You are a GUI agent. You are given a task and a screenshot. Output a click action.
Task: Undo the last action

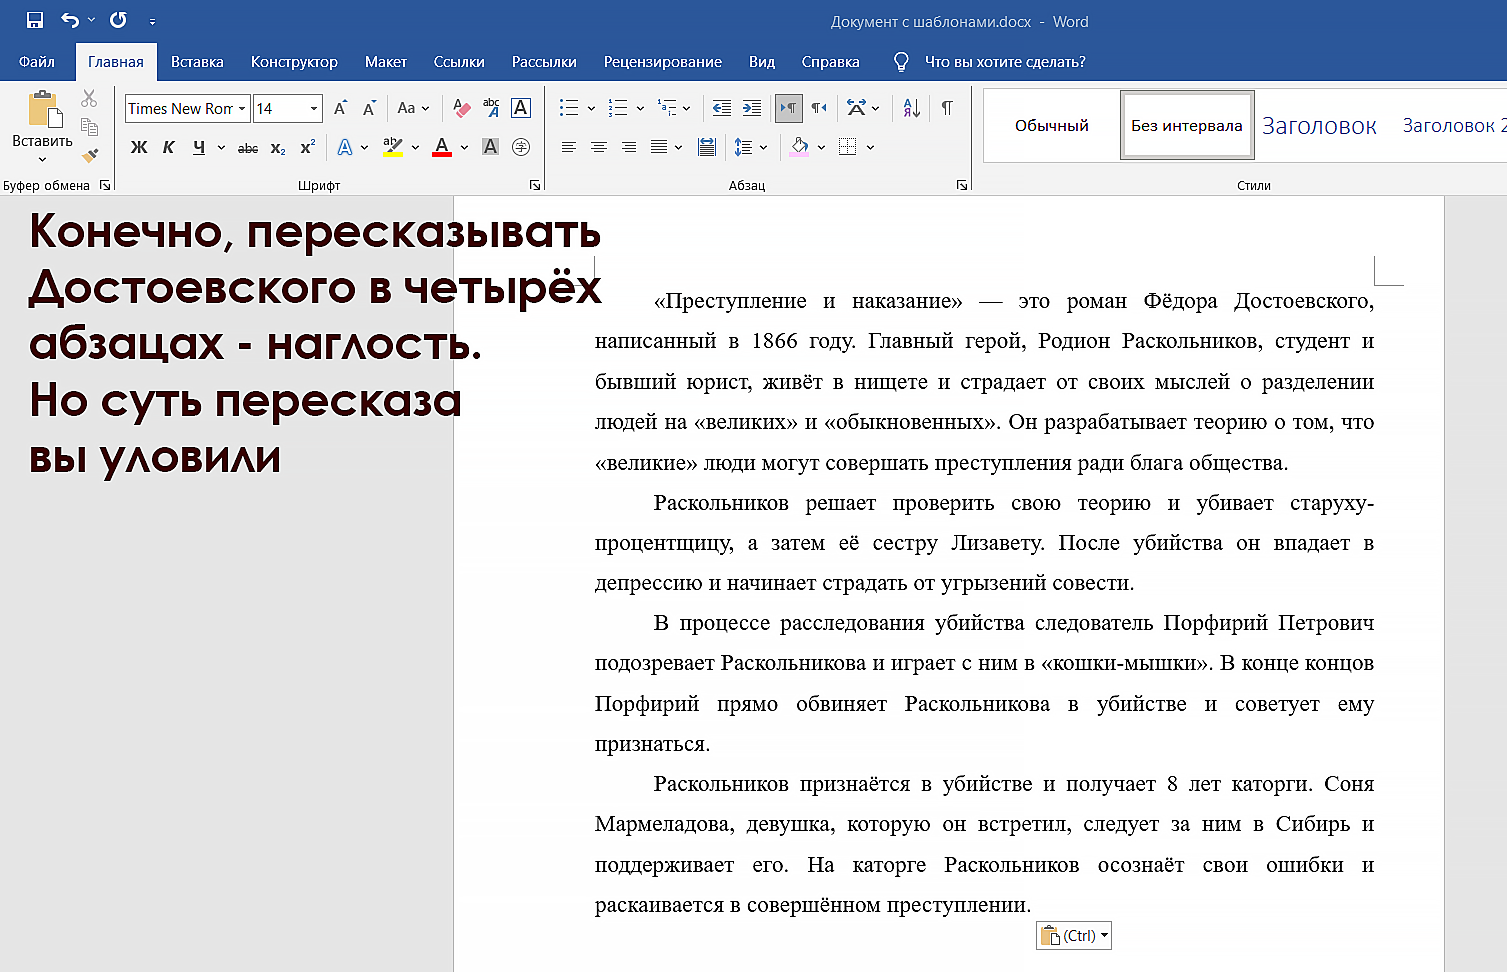[70, 20]
